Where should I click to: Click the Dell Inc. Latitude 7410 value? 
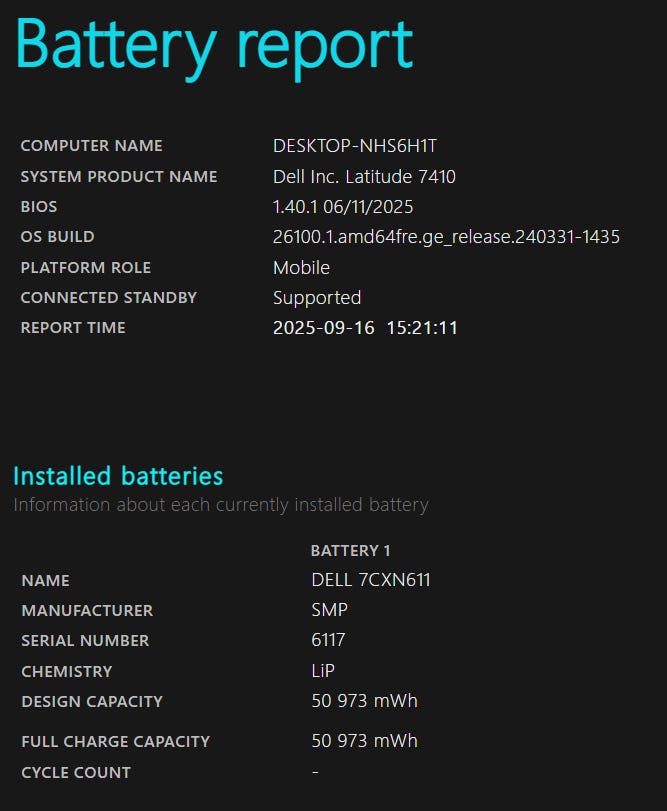[x=365, y=177]
